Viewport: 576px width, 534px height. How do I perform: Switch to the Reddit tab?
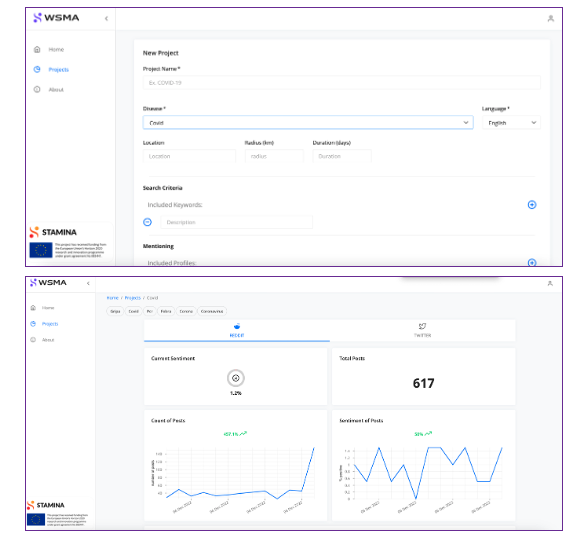237,330
